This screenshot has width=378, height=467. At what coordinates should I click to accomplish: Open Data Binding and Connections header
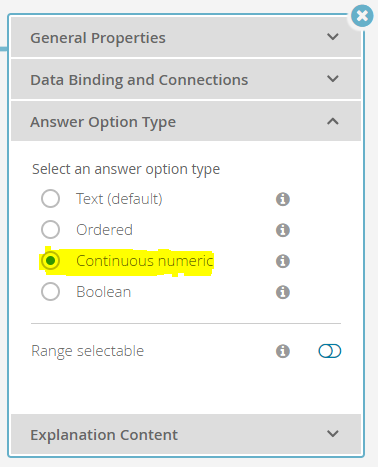click(186, 79)
